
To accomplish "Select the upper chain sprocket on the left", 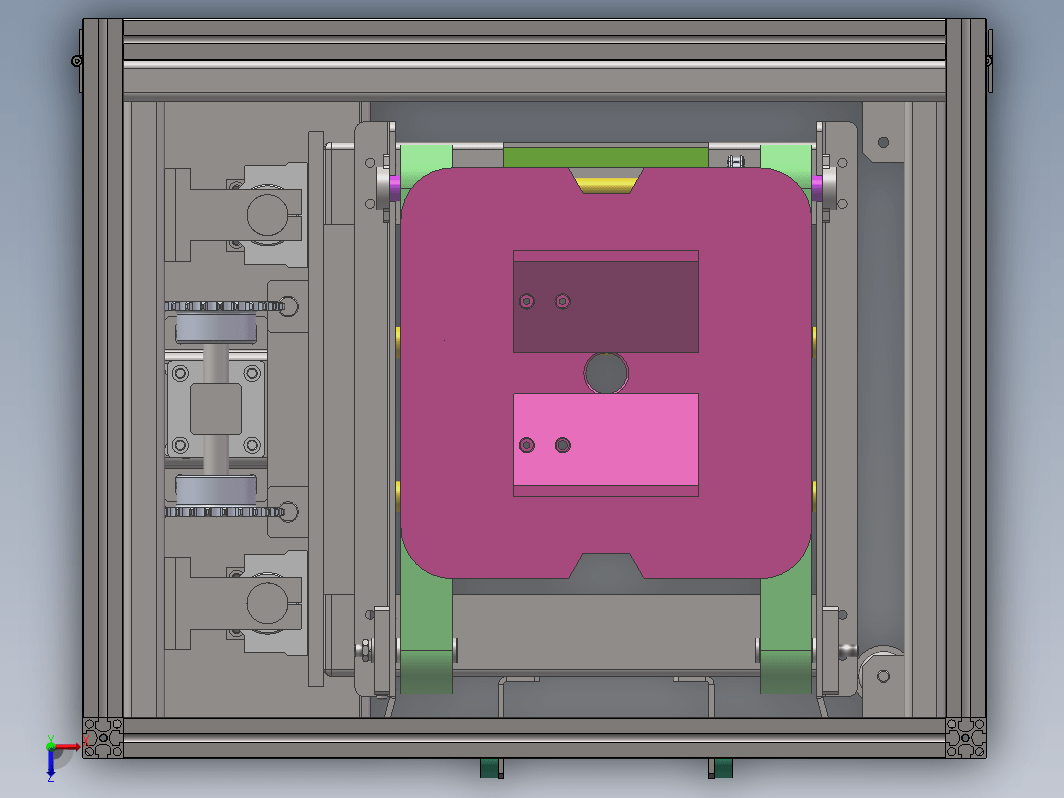I will pos(224,306).
